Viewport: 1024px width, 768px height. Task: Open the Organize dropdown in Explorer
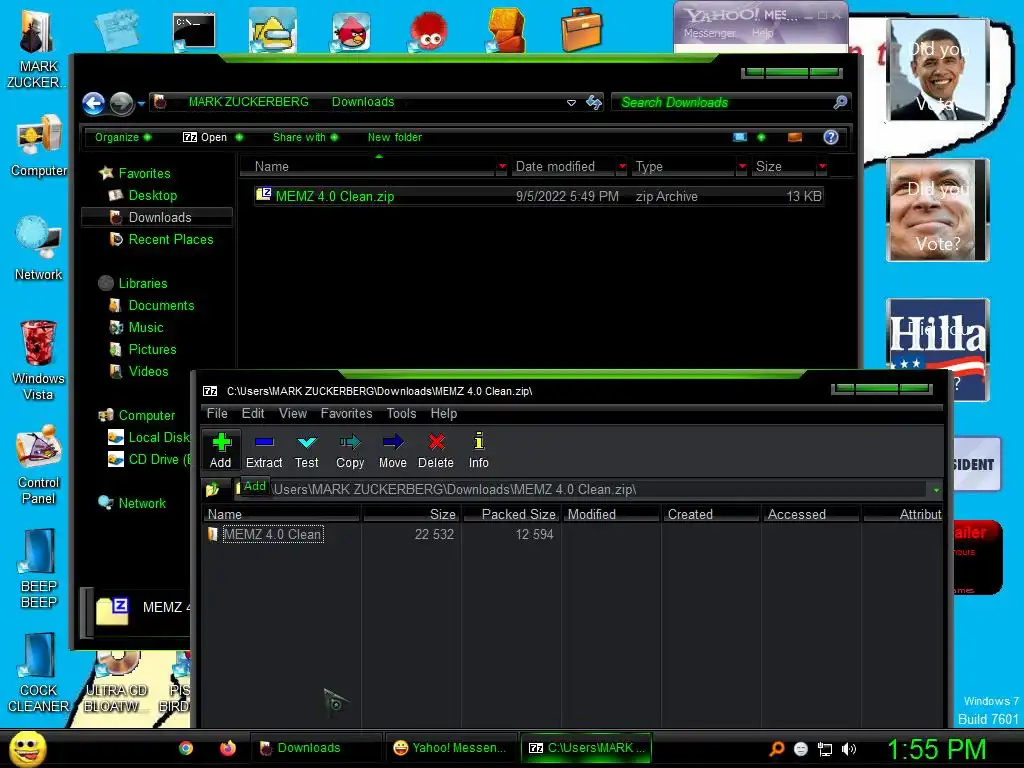click(123, 137)
